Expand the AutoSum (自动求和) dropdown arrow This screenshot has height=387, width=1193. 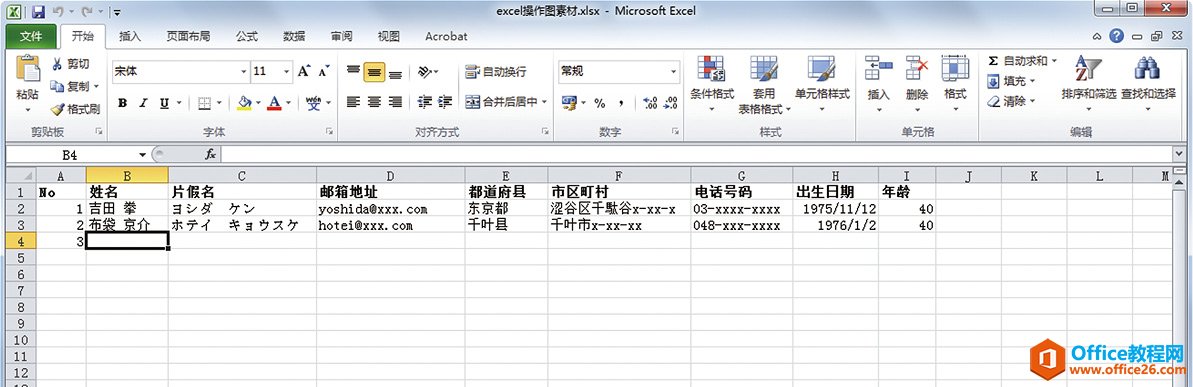coord(1055,61)
